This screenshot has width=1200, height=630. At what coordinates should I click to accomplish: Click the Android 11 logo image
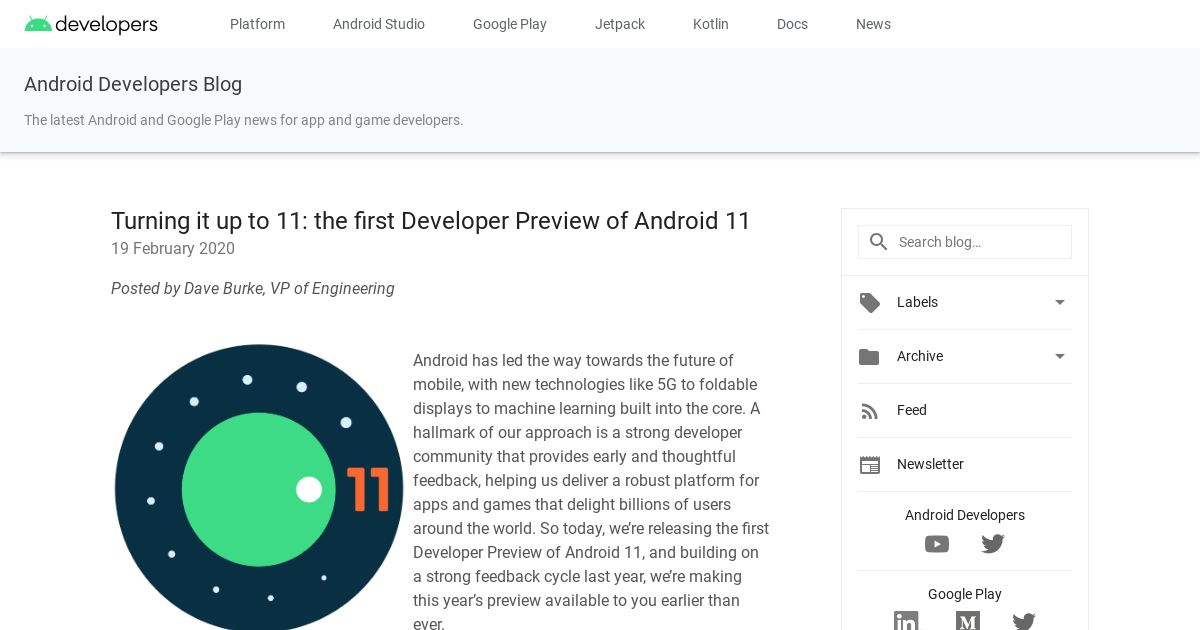259,488
